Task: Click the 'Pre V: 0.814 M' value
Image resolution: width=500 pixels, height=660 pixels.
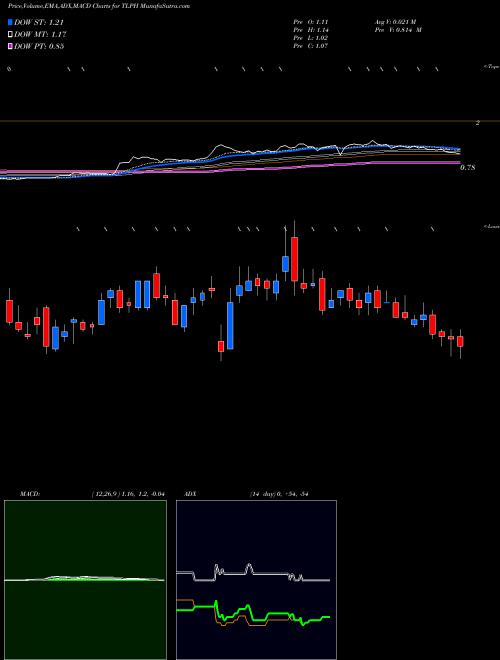Action: (400, 30)
